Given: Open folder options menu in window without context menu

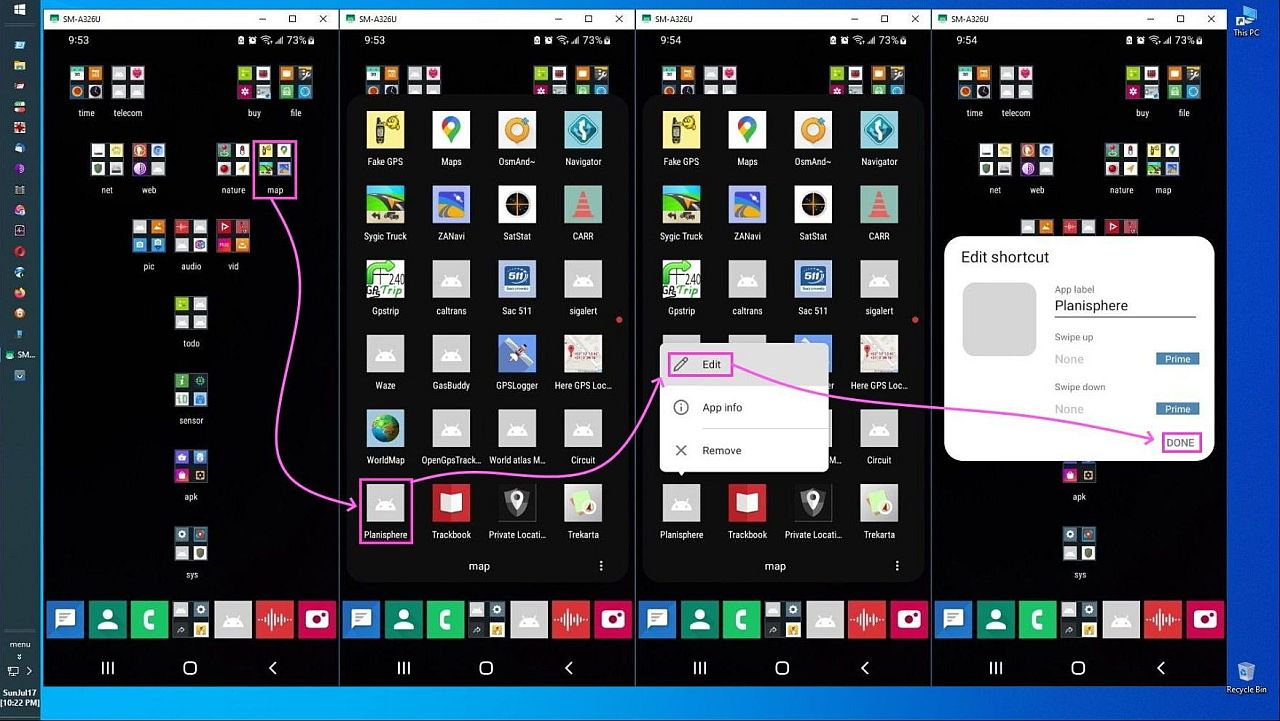Looking at the screenshot, I should [x=601, y=566].
